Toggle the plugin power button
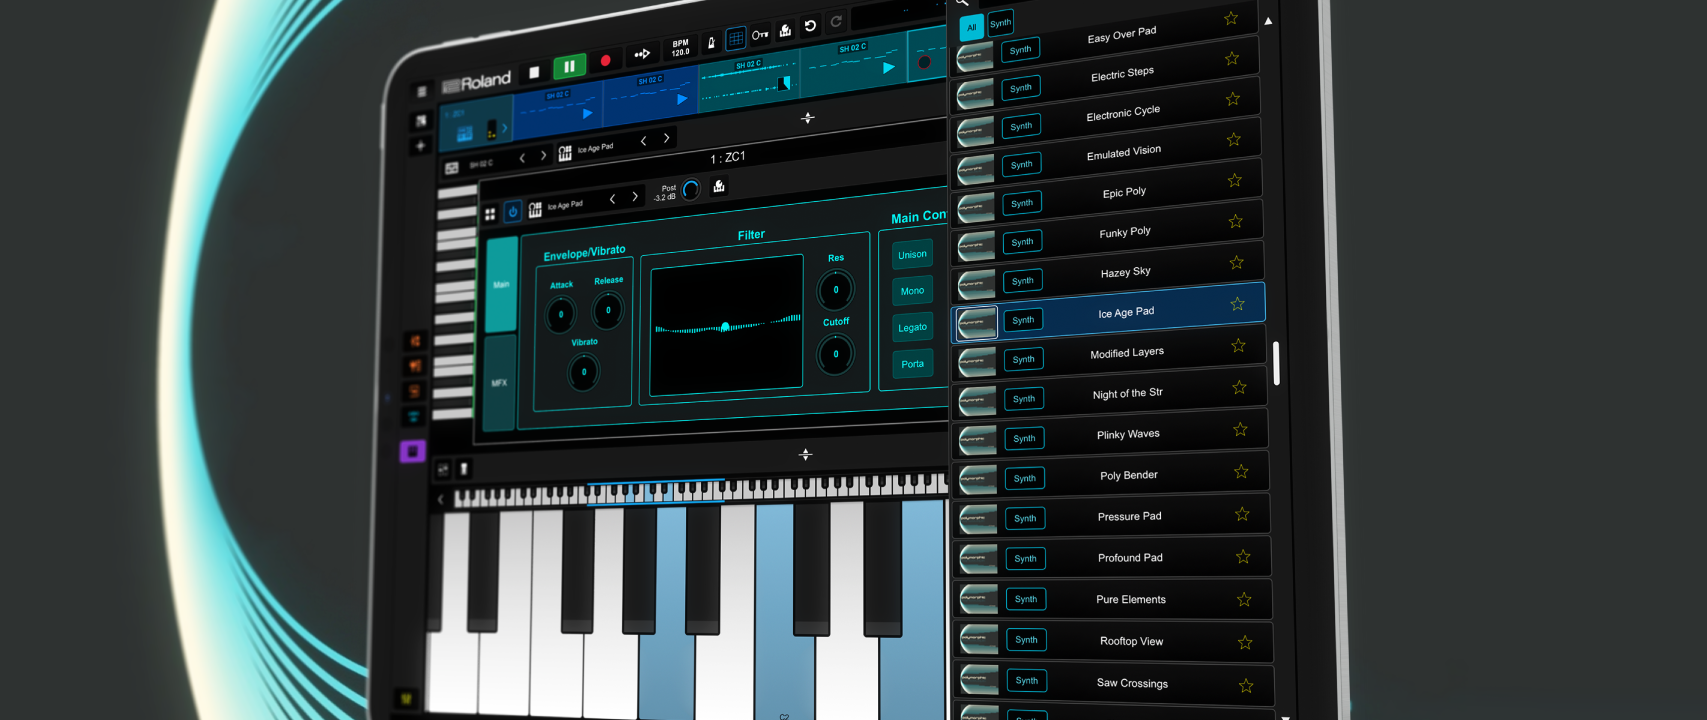Screen dimensions: 1707x720 click(x=513, y=212)
